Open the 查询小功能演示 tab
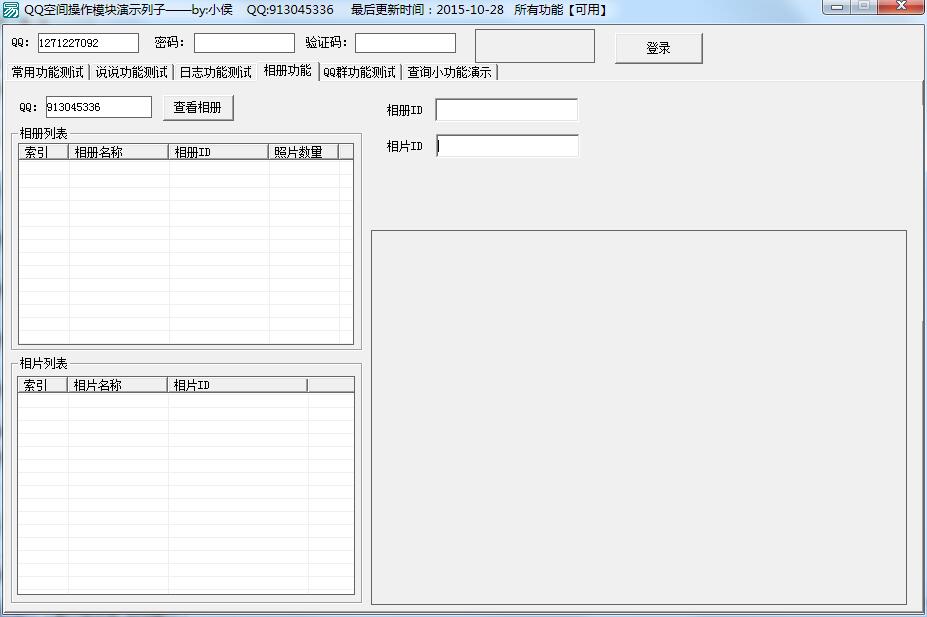The image size is (927, 617). point(449,72)
